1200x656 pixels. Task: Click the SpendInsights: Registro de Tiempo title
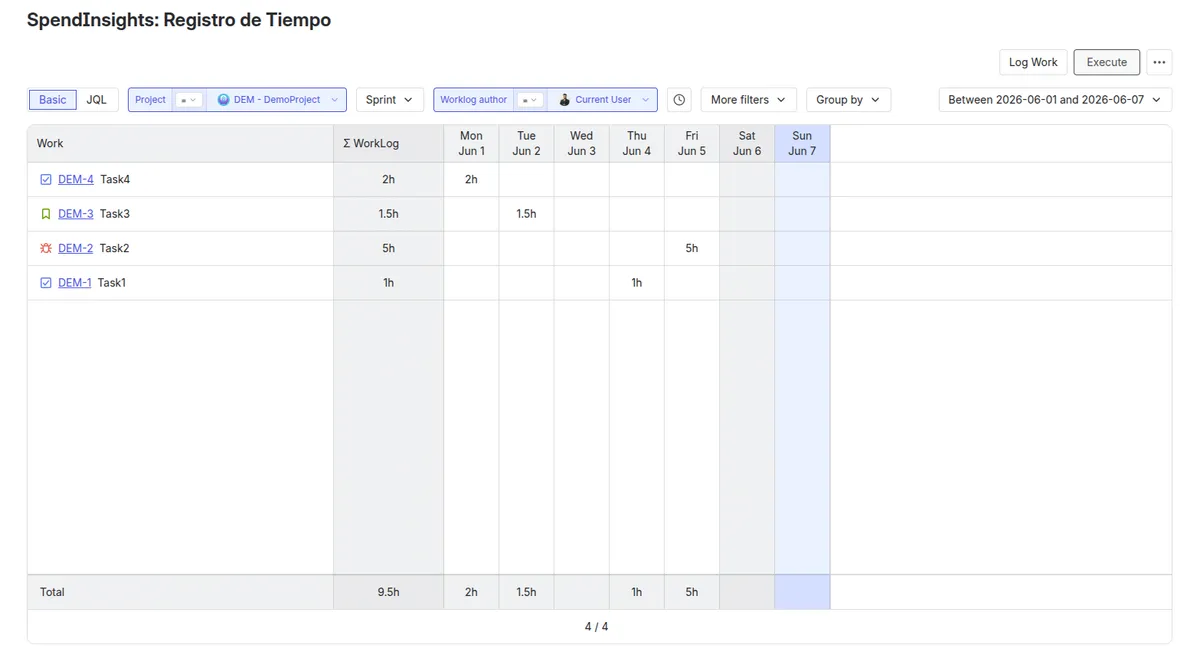(x=179, y=20)
